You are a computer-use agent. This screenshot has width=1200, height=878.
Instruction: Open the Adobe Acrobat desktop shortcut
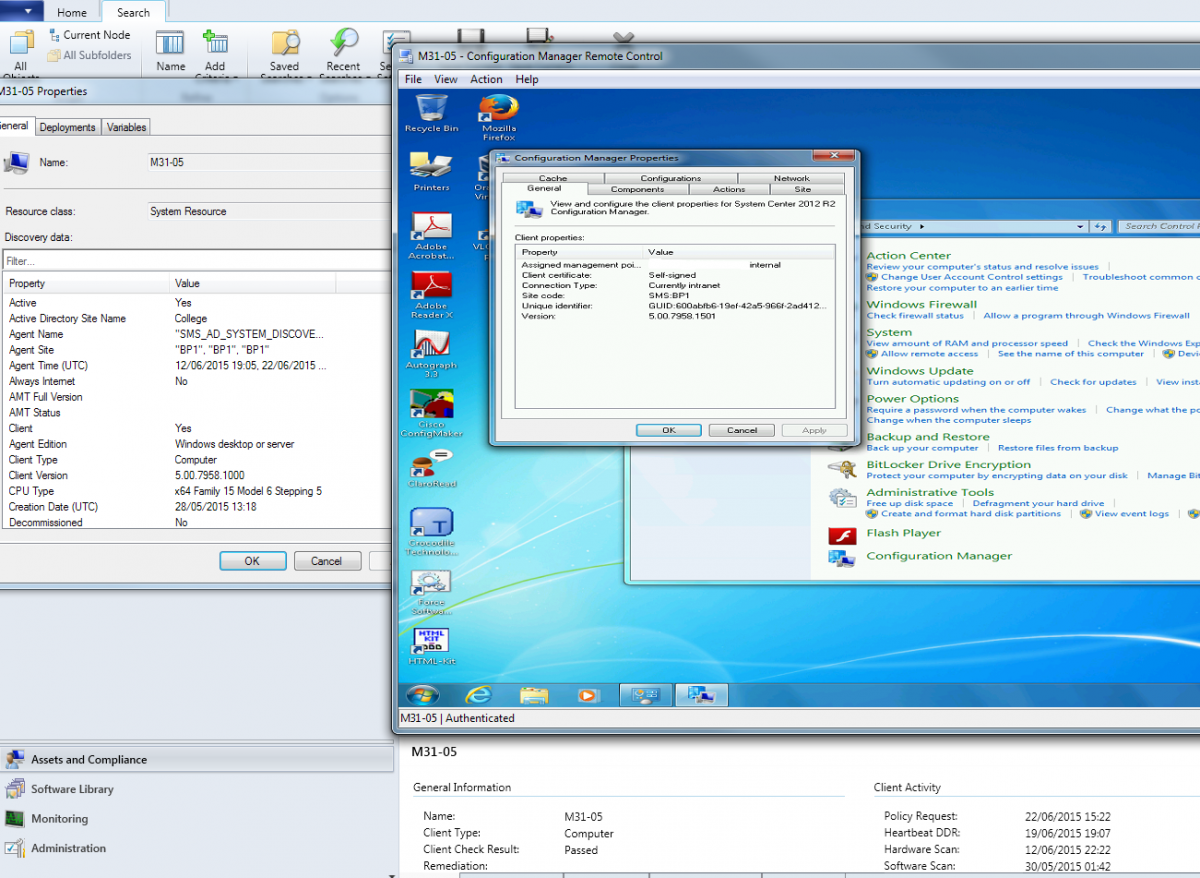[x=431, y=235]
